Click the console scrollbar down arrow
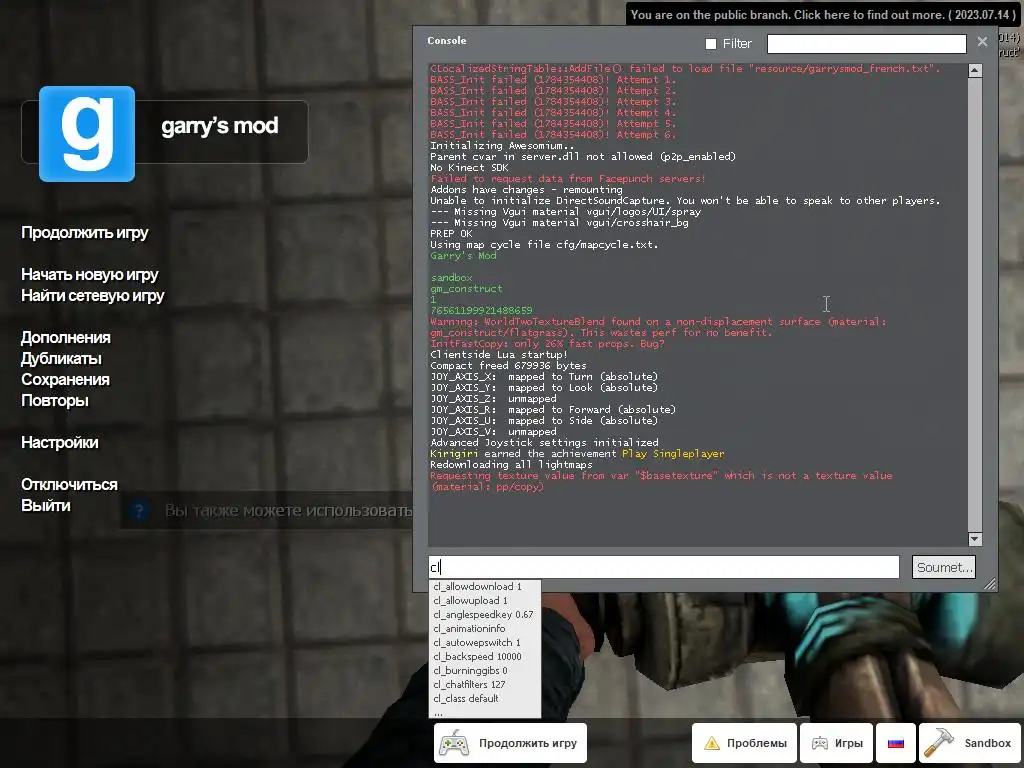The image size is (1024, 768). click(975, 539)
